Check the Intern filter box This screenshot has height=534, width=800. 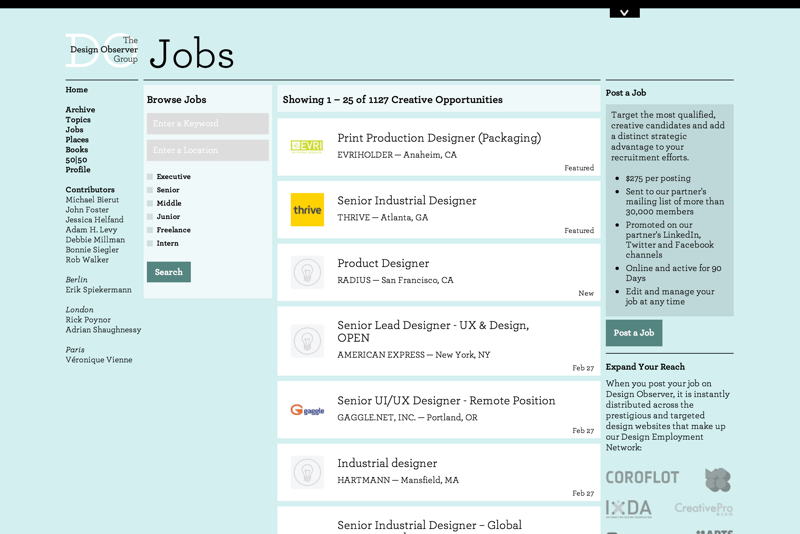coord(150,243)
